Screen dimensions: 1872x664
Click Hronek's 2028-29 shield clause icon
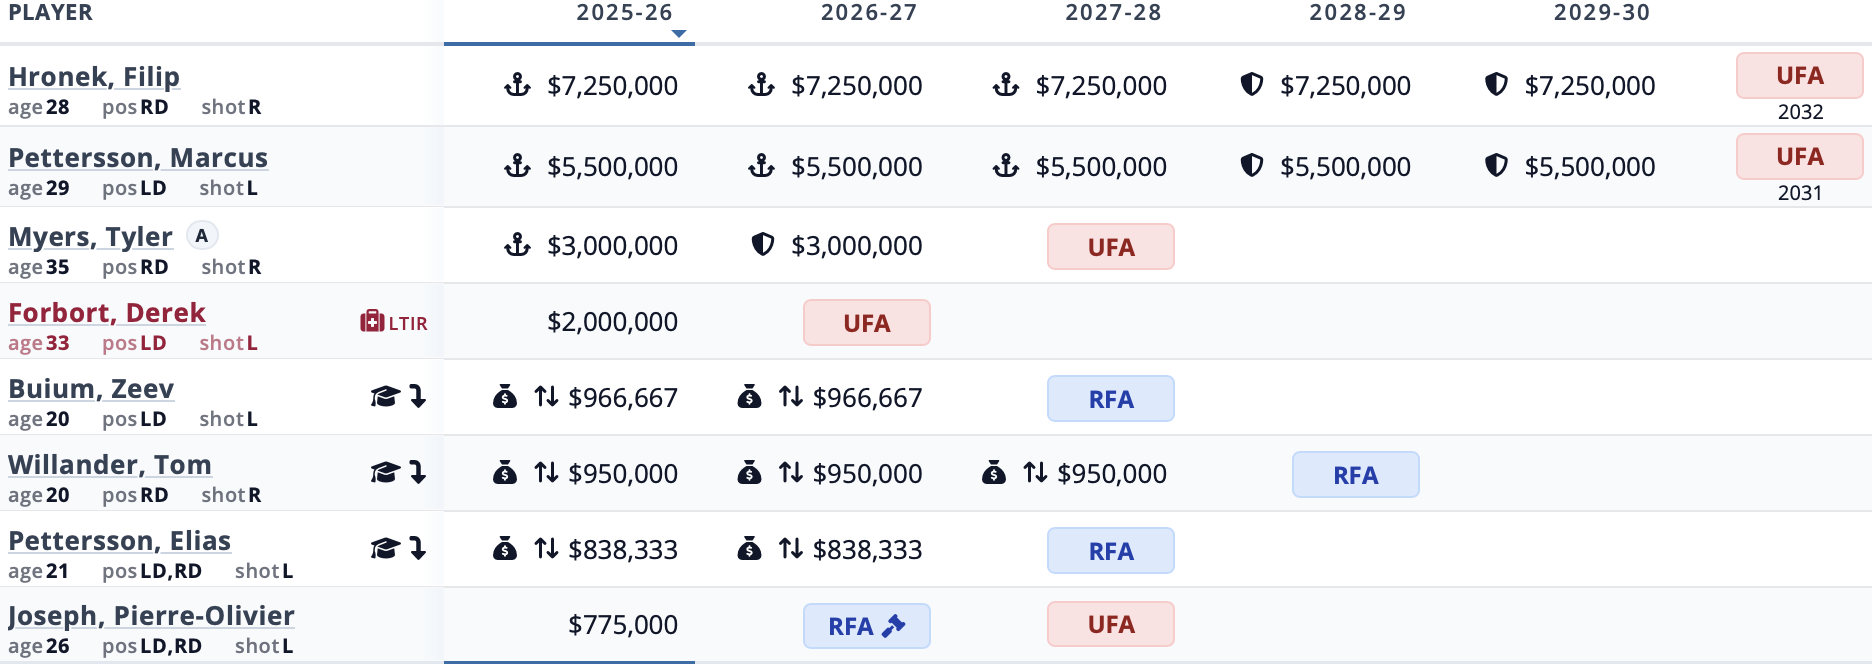pyautogui.click(x=1251, y=84)
